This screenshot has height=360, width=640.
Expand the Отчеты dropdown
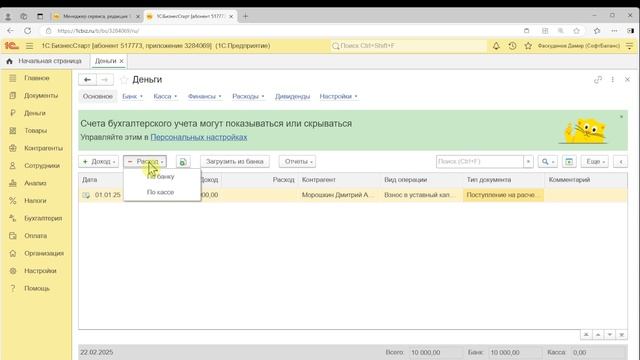(298, 162)
